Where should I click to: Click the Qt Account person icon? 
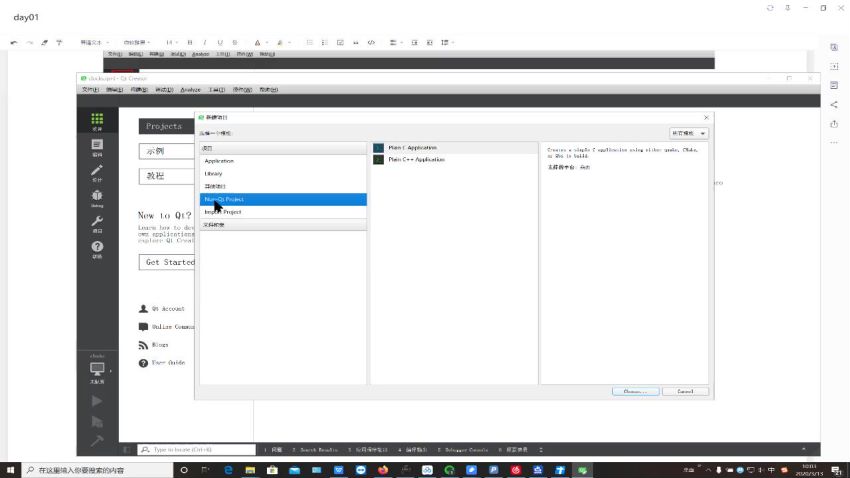(x=143, y=308)
